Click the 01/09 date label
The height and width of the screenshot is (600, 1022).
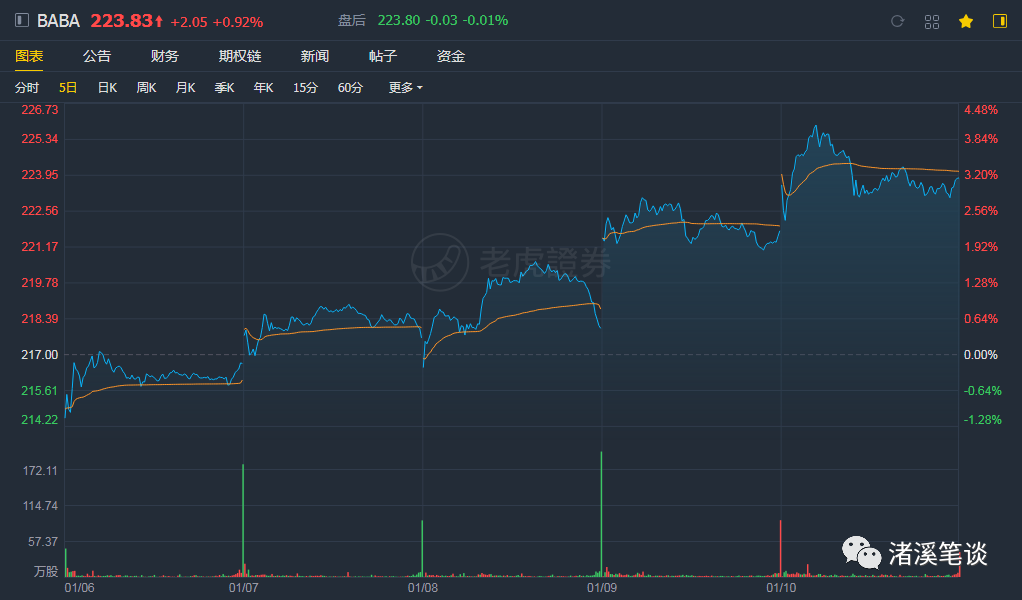[x=602, y=588]
